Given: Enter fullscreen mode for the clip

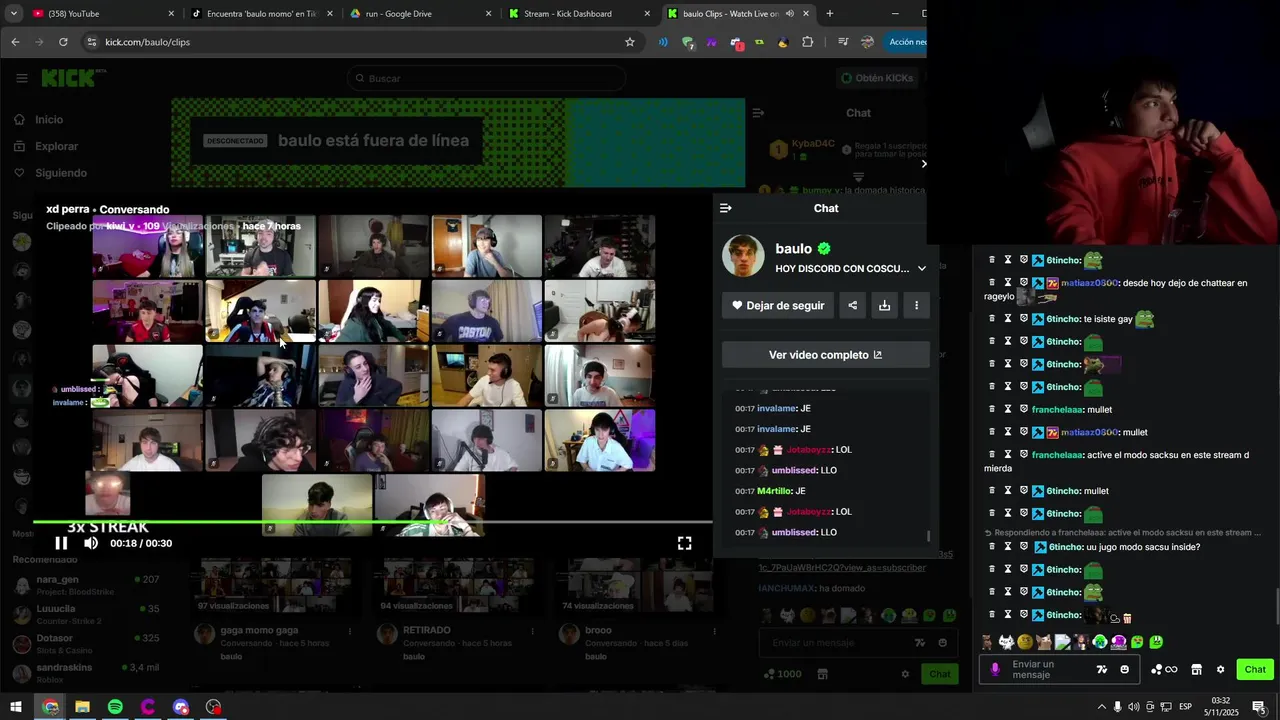Looking at the screenshot, I should (x=684, y=543).
